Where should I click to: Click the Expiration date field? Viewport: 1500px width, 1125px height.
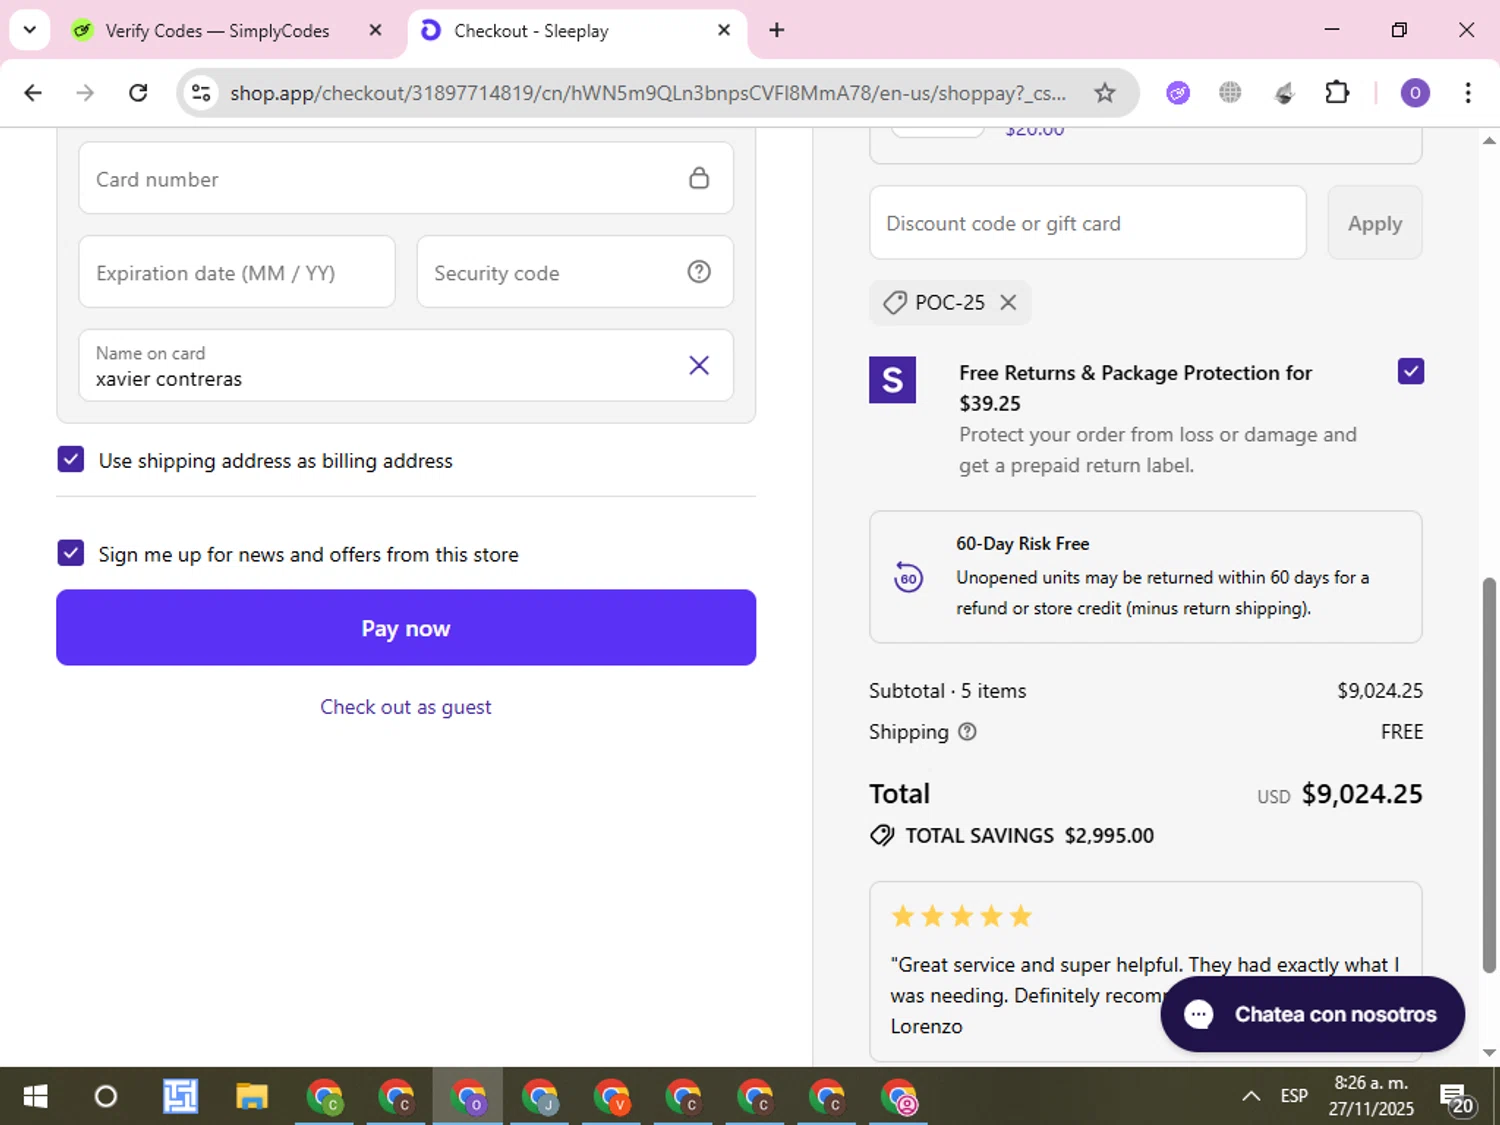pos(237,272)
